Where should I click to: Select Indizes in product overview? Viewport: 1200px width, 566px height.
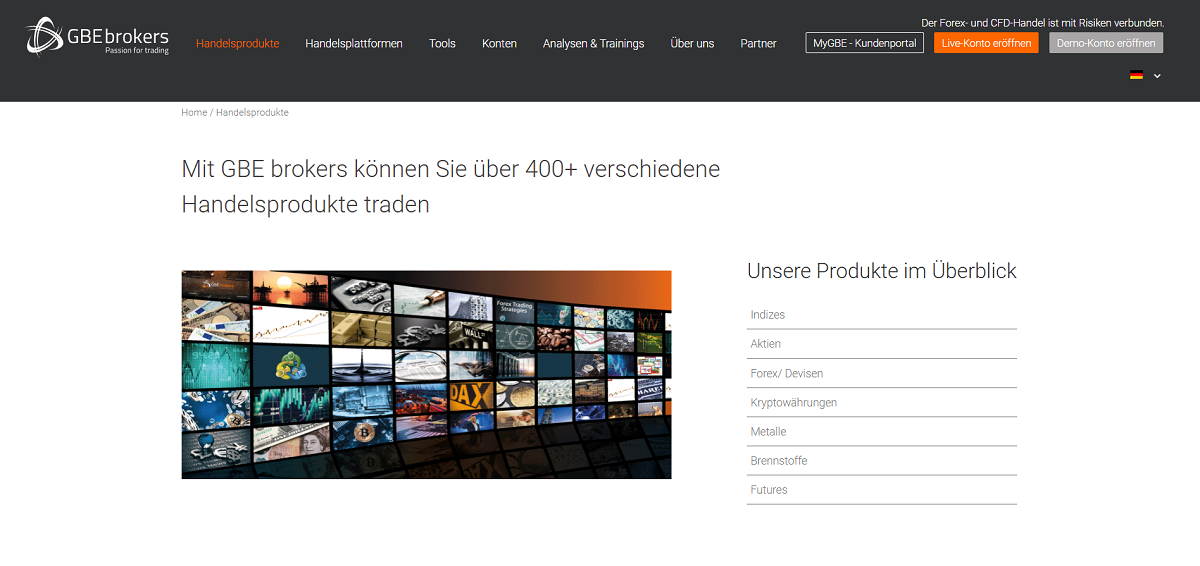(882, 315)
